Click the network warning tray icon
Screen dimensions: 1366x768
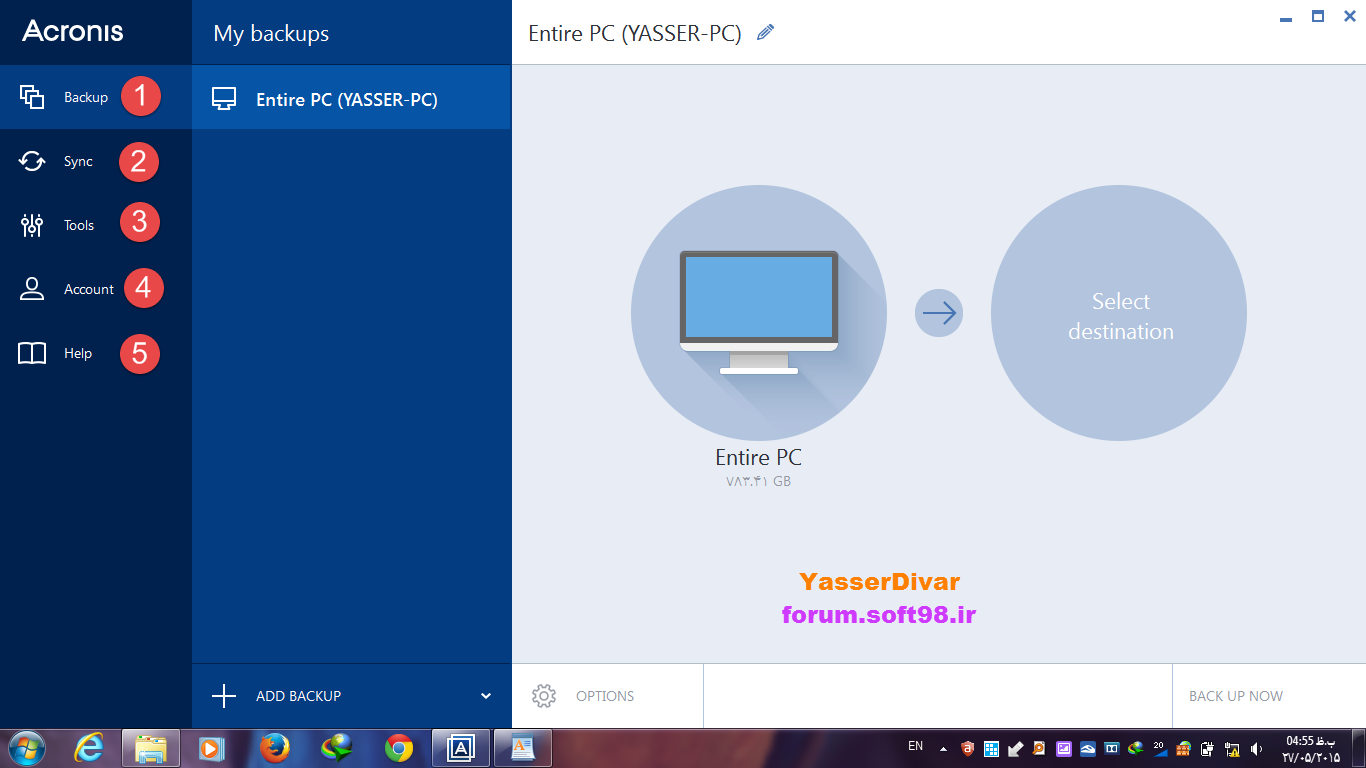click(x=1232, y=748)
